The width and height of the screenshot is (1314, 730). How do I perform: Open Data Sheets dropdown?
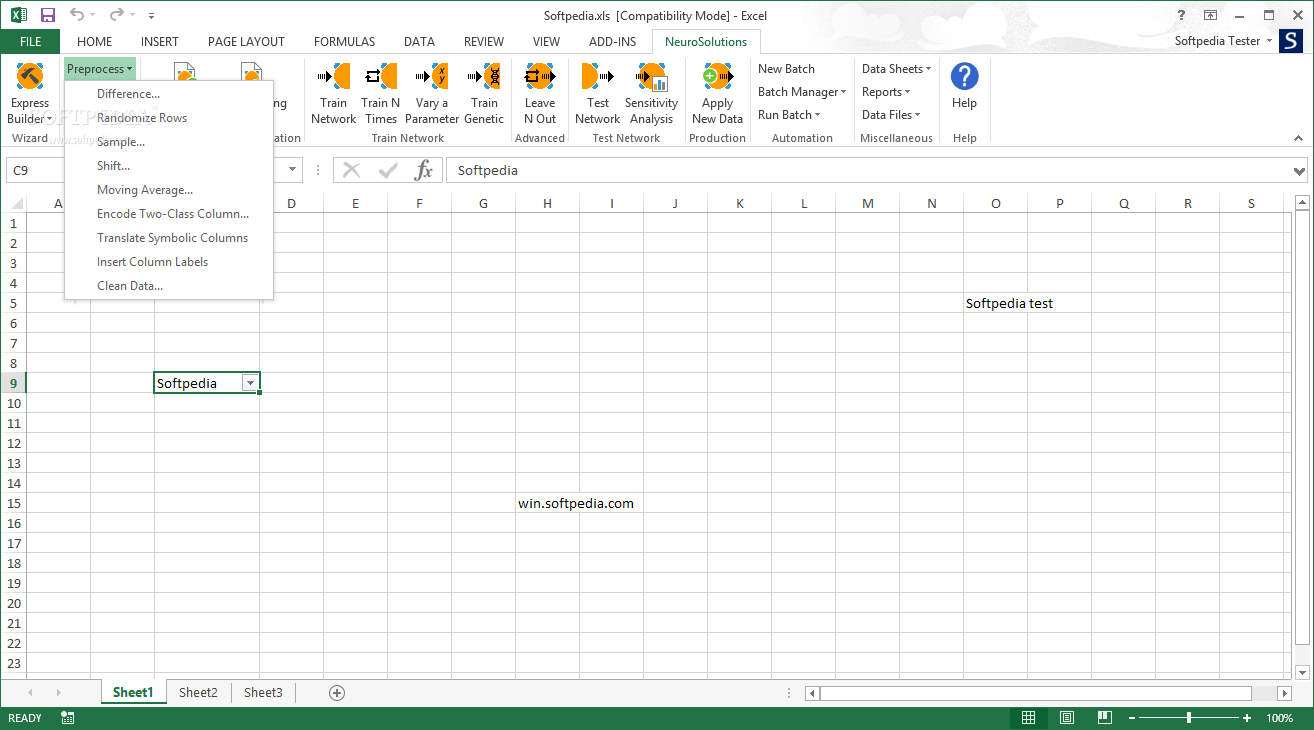(896, 69)
